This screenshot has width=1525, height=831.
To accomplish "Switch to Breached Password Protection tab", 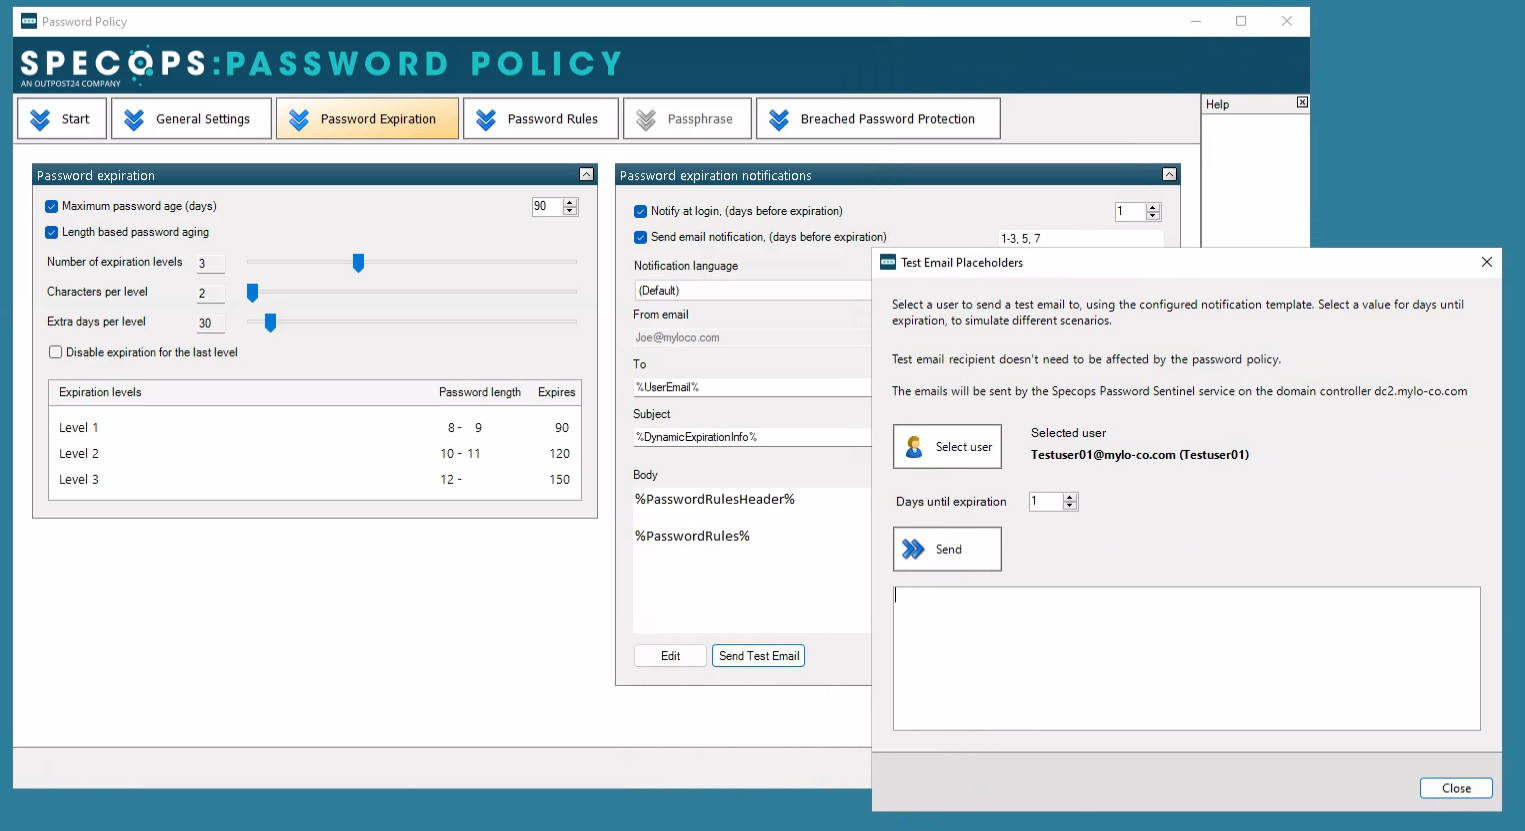I will point(878,119).
